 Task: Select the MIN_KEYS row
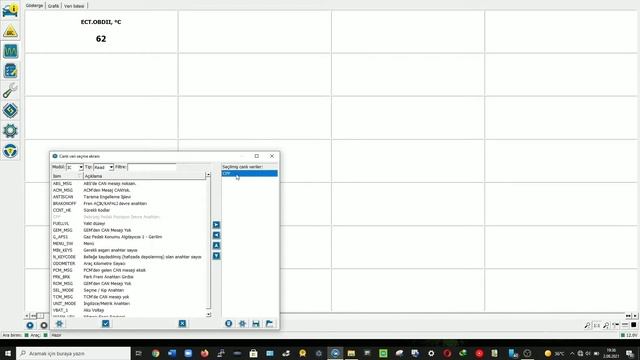point(129,250)
